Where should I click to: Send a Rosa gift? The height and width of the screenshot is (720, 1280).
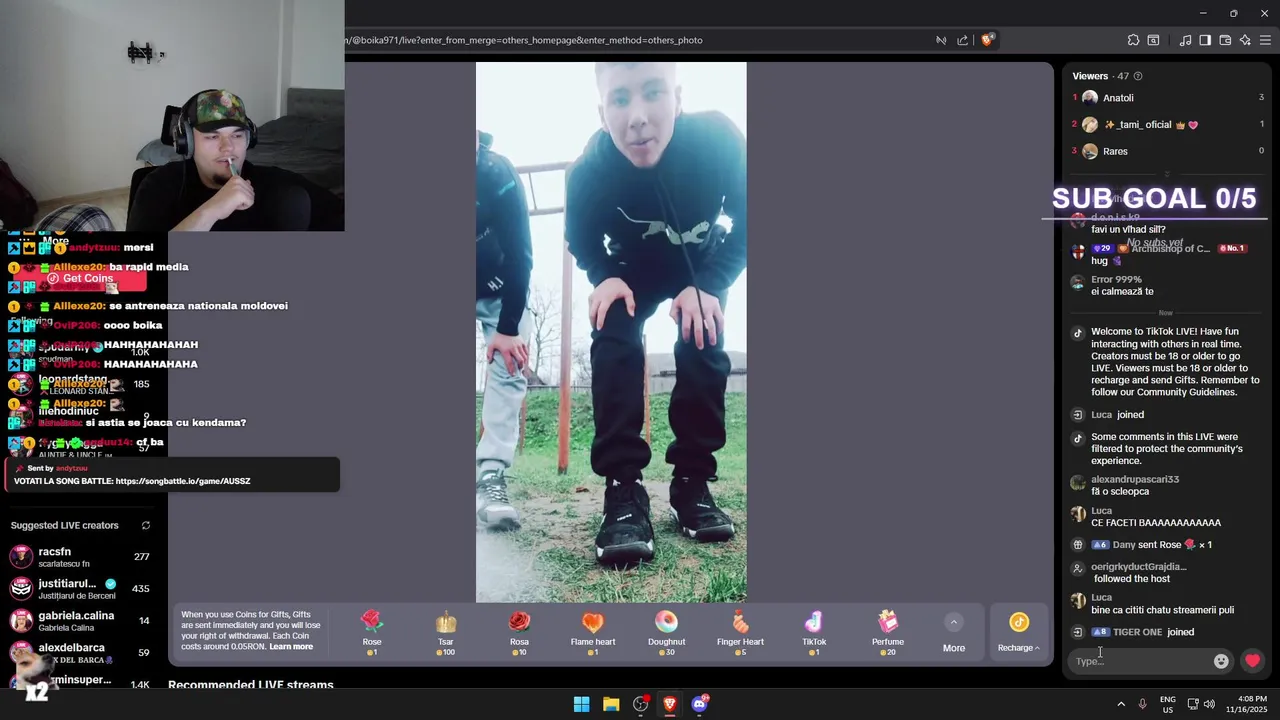pyautogui.click(x=519, y=633)
